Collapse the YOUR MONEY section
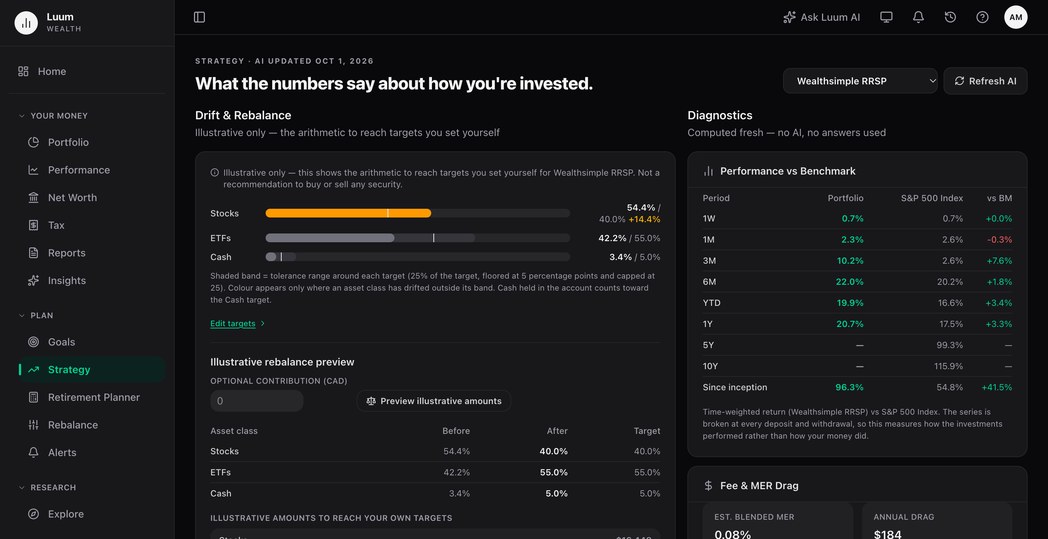 point(53,116)
